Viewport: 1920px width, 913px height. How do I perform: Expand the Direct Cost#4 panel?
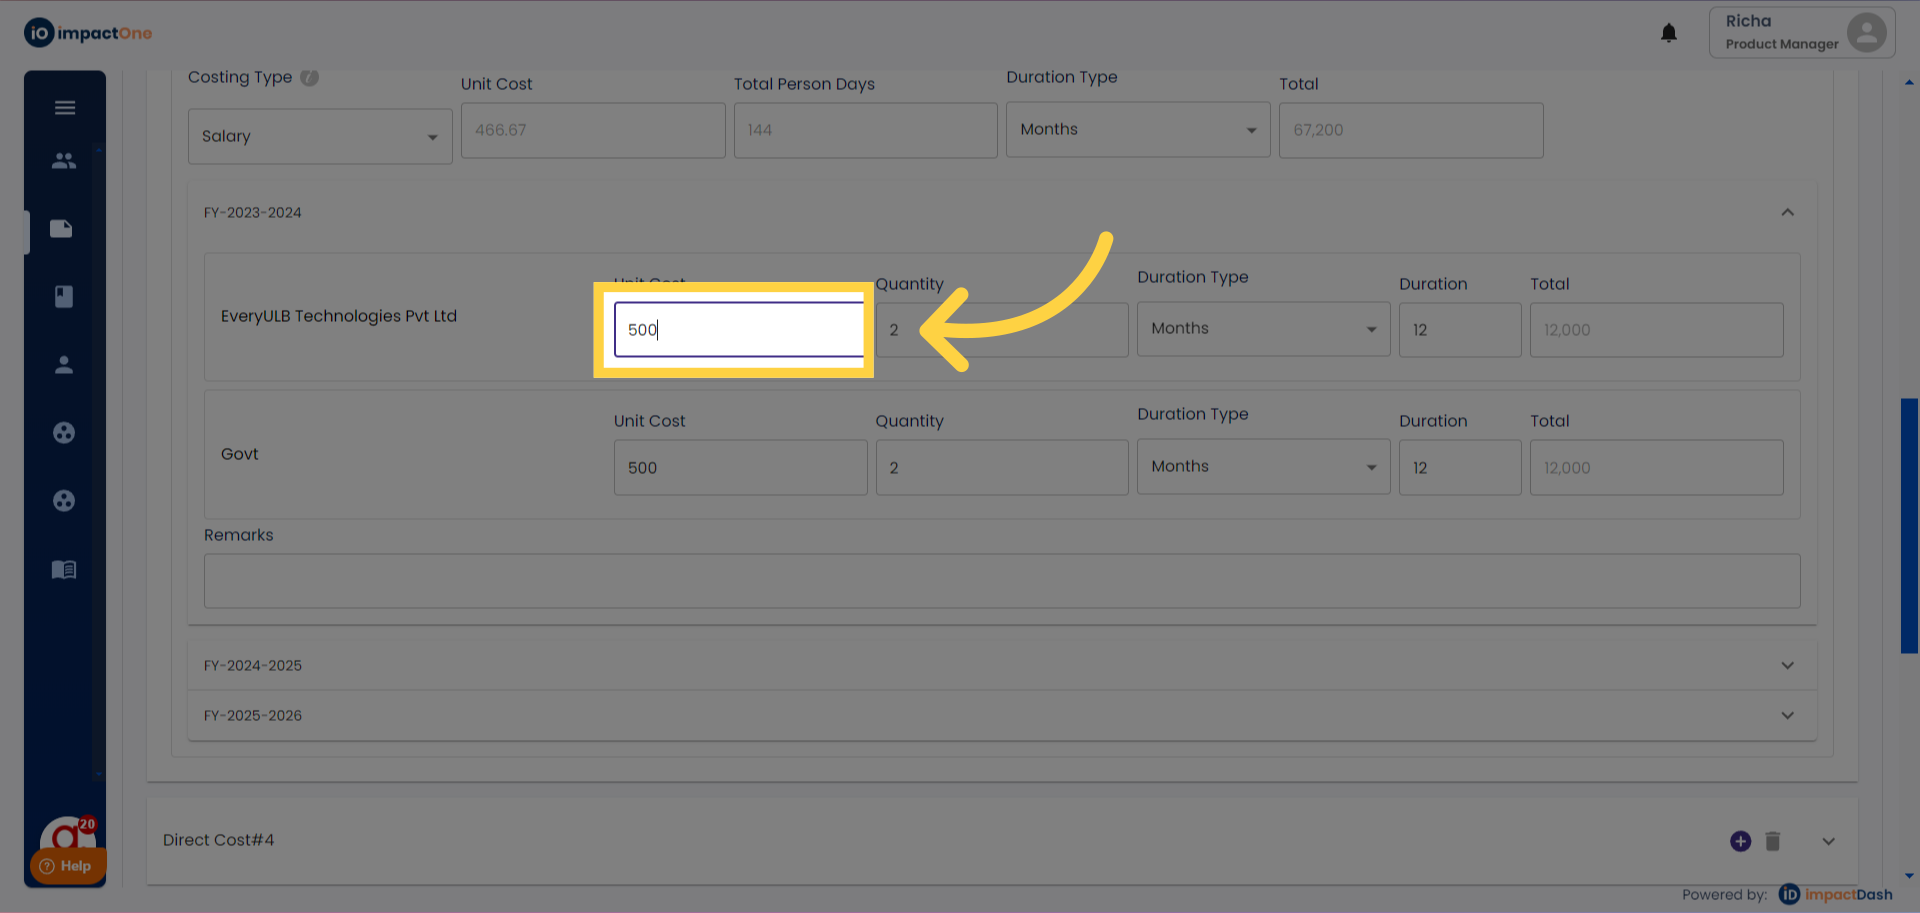click(x=1828, y=841)
